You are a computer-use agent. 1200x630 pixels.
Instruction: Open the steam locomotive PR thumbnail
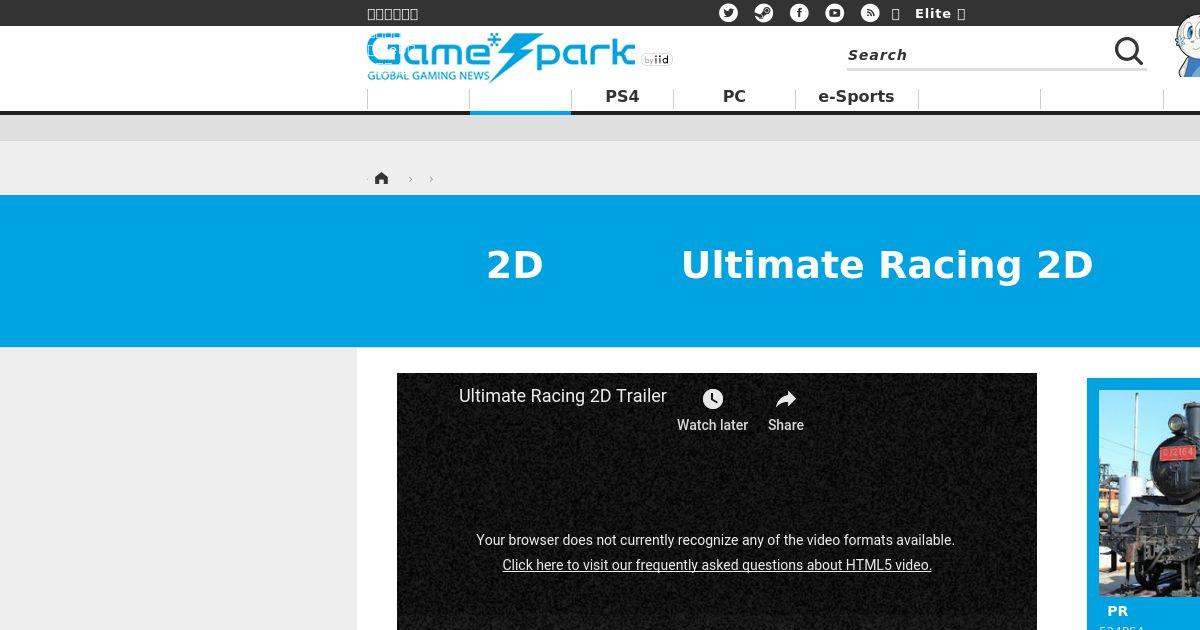[x=1149, y=492]
